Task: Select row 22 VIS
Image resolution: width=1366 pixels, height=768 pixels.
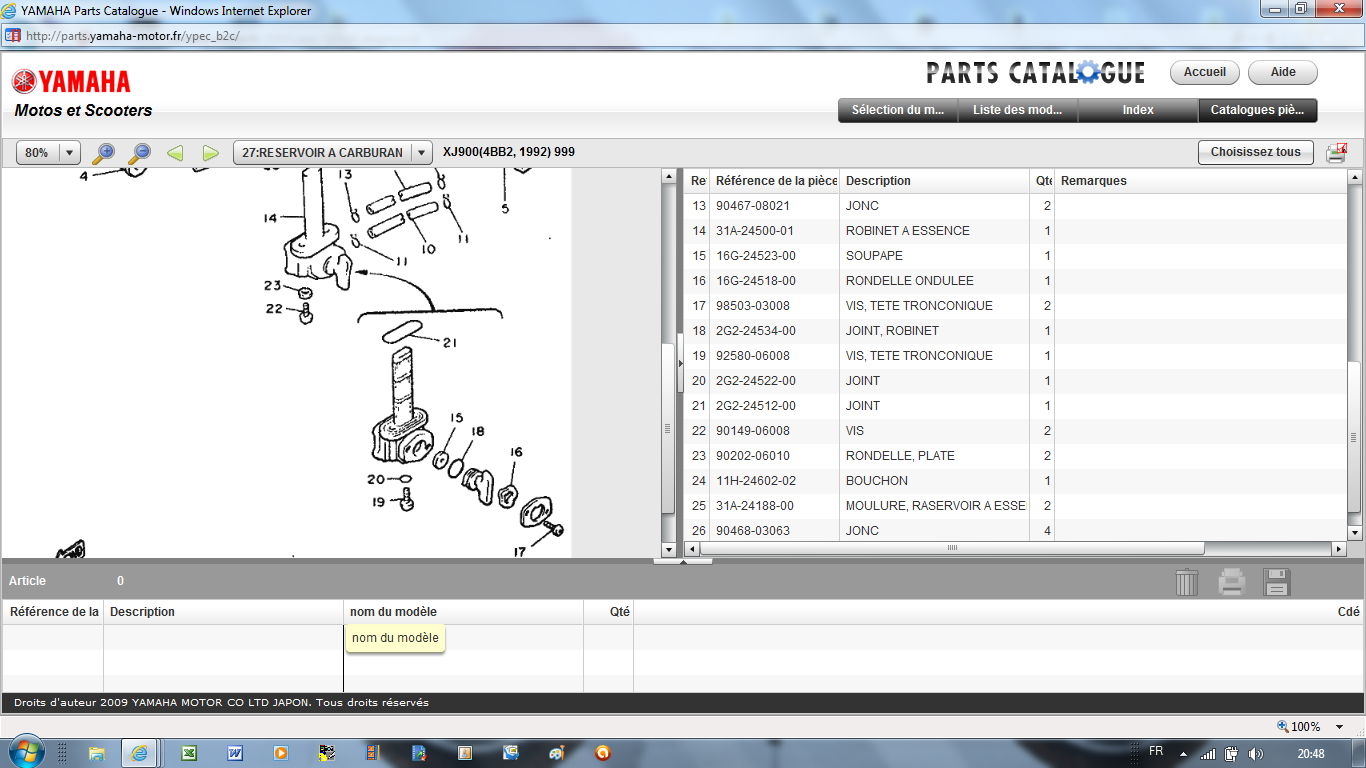Action: tap(1016, 431)
